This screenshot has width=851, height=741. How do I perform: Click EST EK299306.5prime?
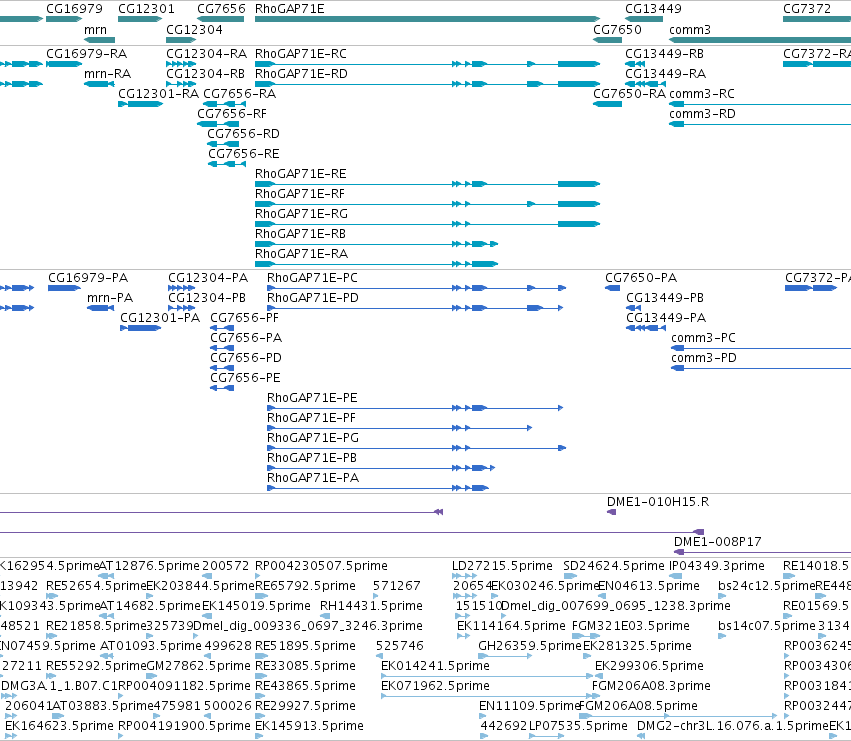[x=601, y=676]
